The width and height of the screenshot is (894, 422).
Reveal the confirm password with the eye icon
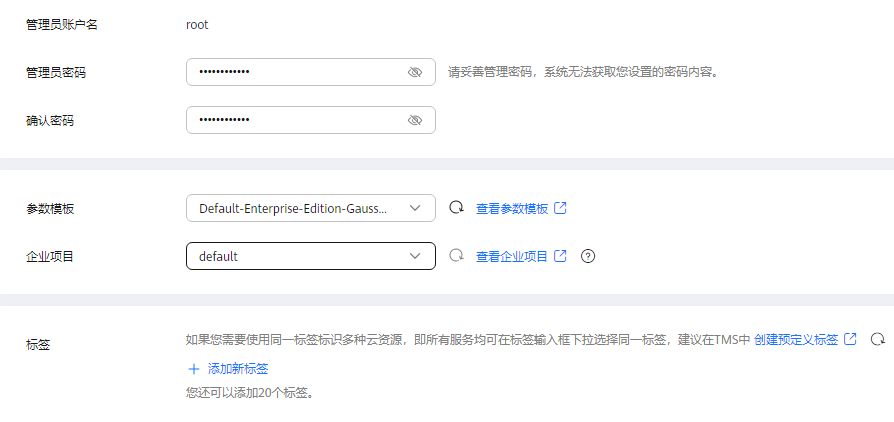(x=415, y=120)
